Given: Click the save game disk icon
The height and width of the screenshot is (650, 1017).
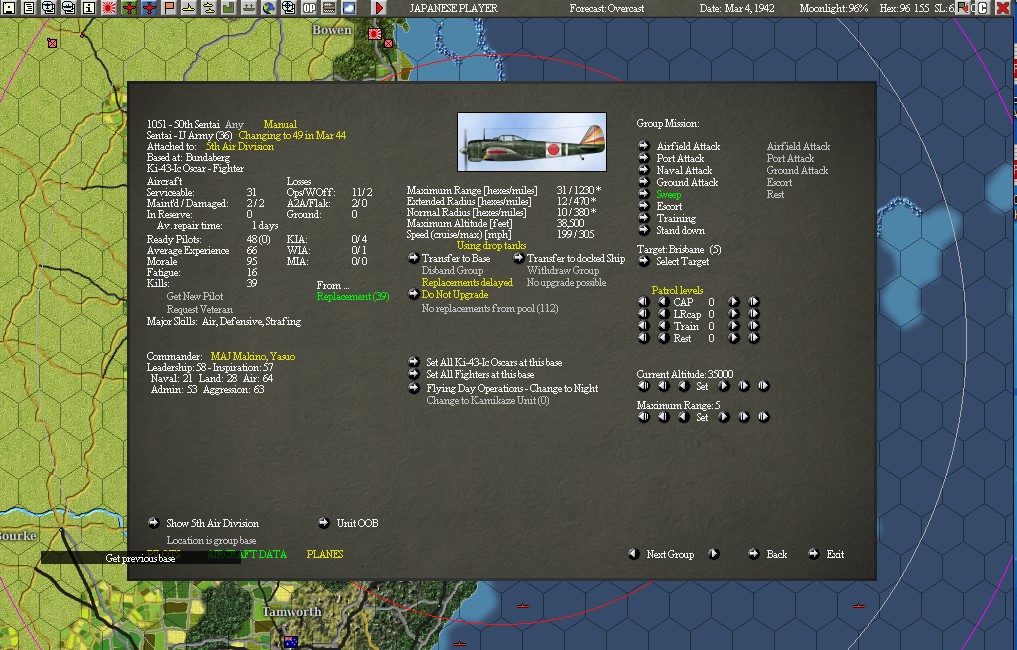Looking at the screenshot, I should pyautogui.click(x=8, y=7).
